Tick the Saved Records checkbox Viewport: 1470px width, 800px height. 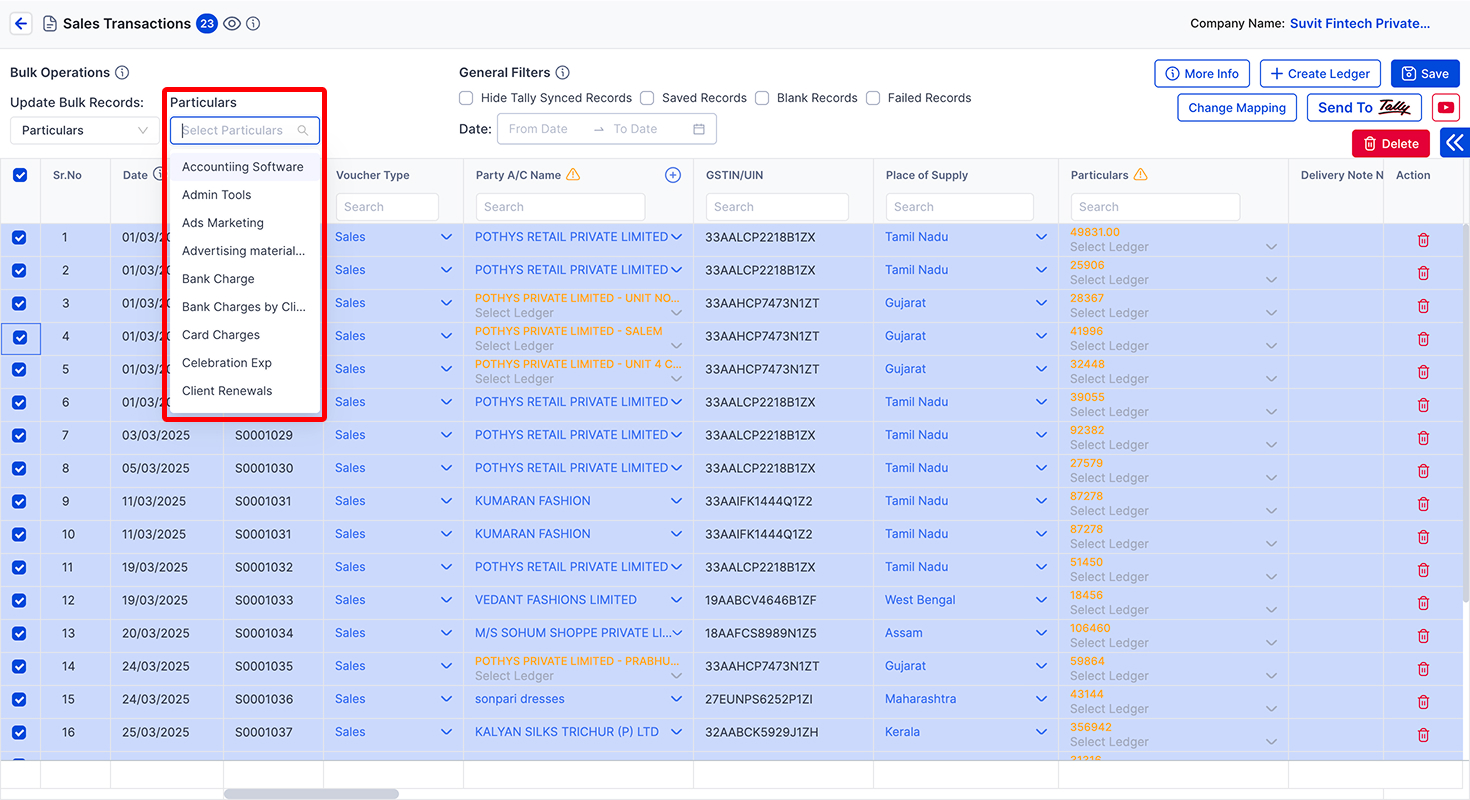(x=647, y=98)
